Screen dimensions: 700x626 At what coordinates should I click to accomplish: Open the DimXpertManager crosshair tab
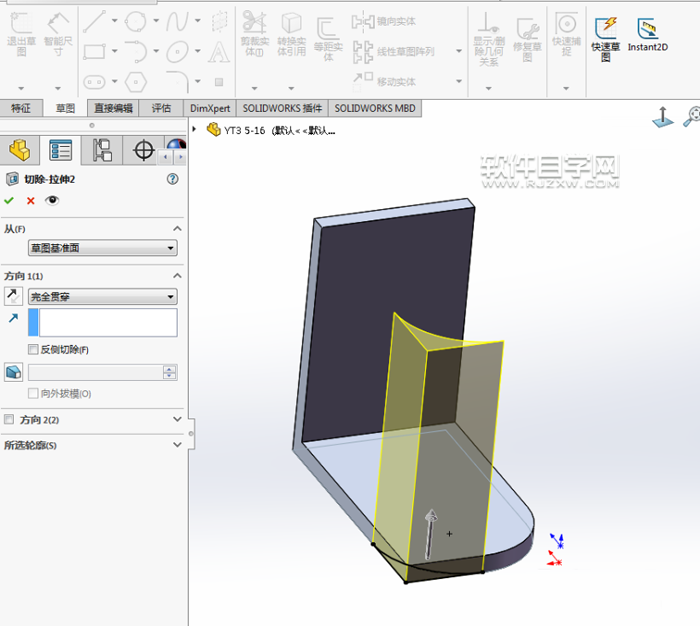coord(144,151)
